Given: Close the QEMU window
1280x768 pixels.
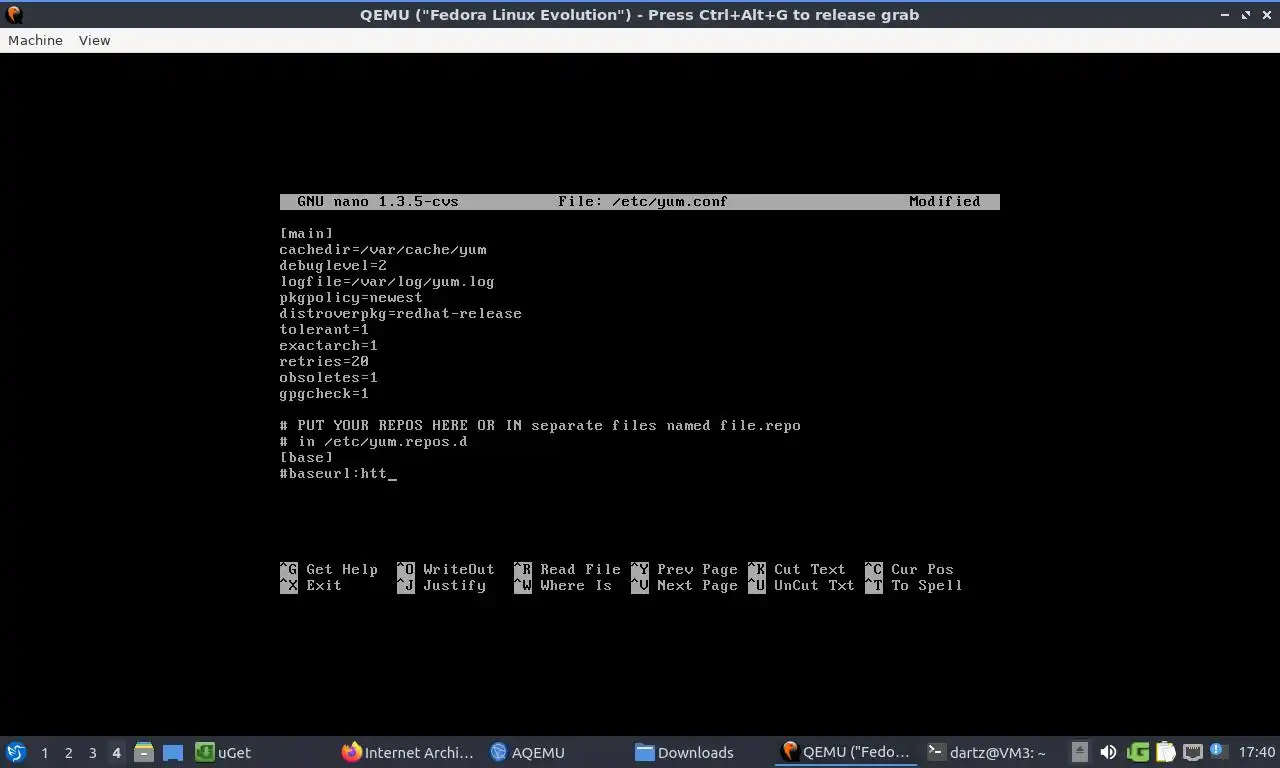Looking at the screenshot, I should click(1266, 14).
